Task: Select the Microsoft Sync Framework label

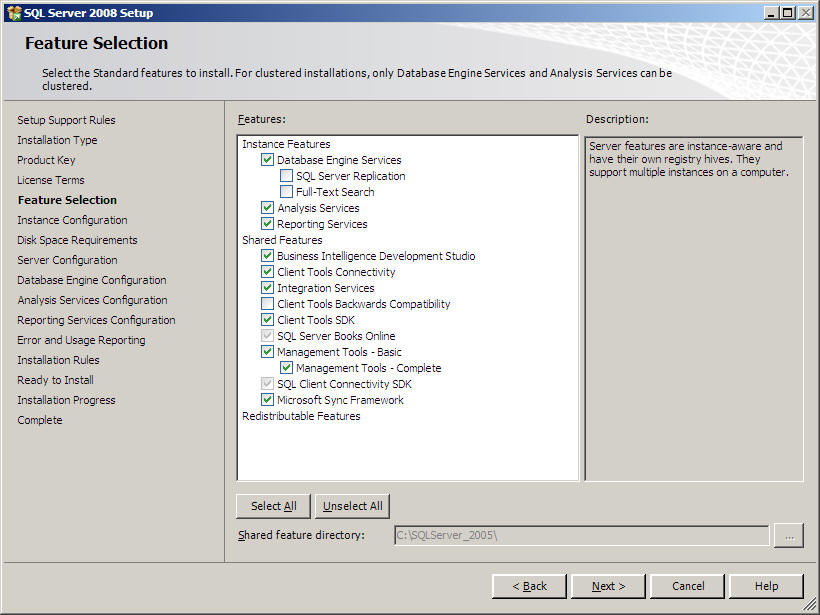Action: 340,400
